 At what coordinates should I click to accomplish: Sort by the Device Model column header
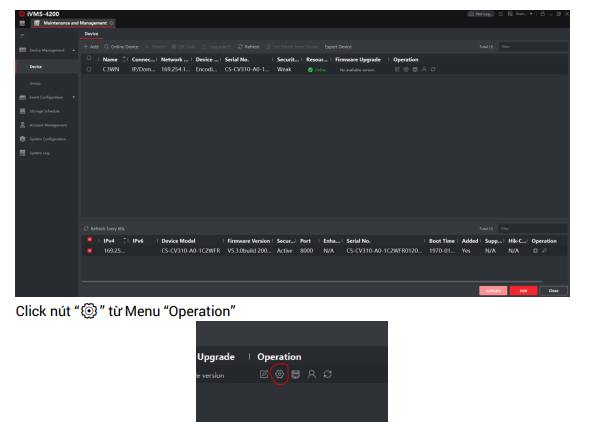coord(178,241)
